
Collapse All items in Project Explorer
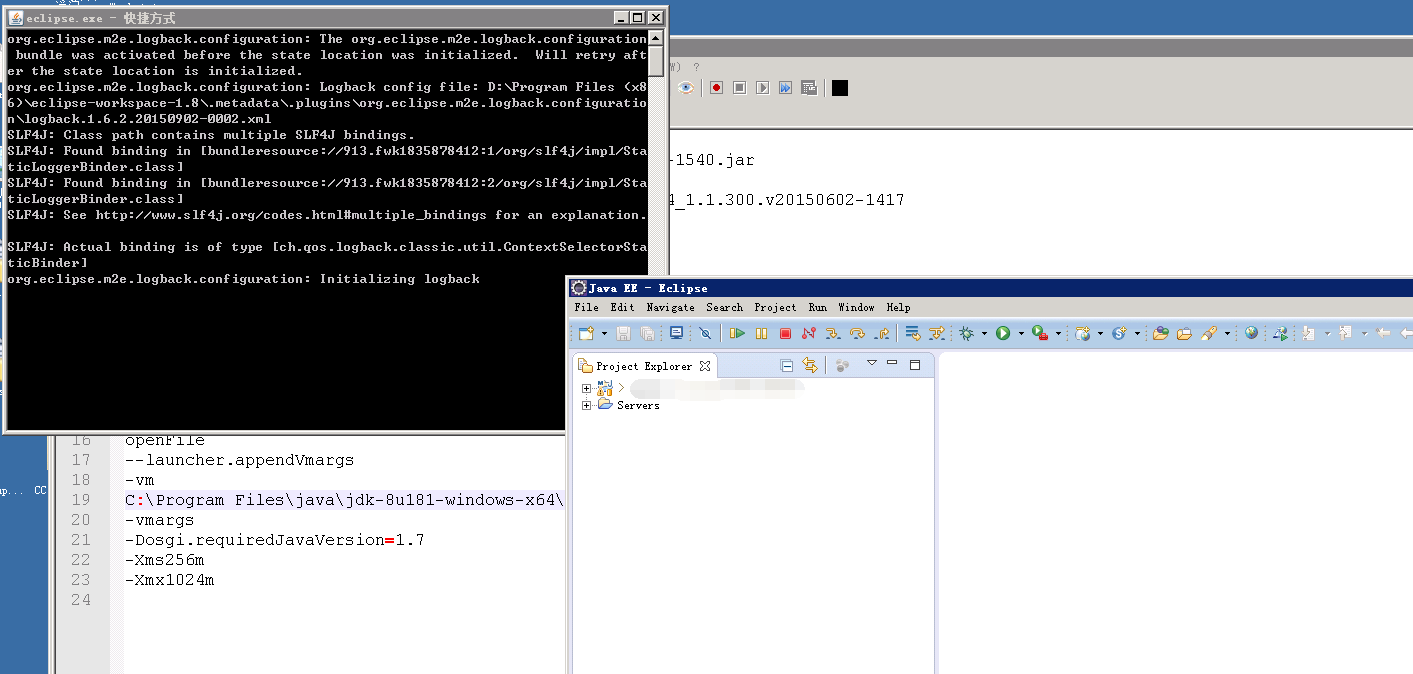click(787, 366)
